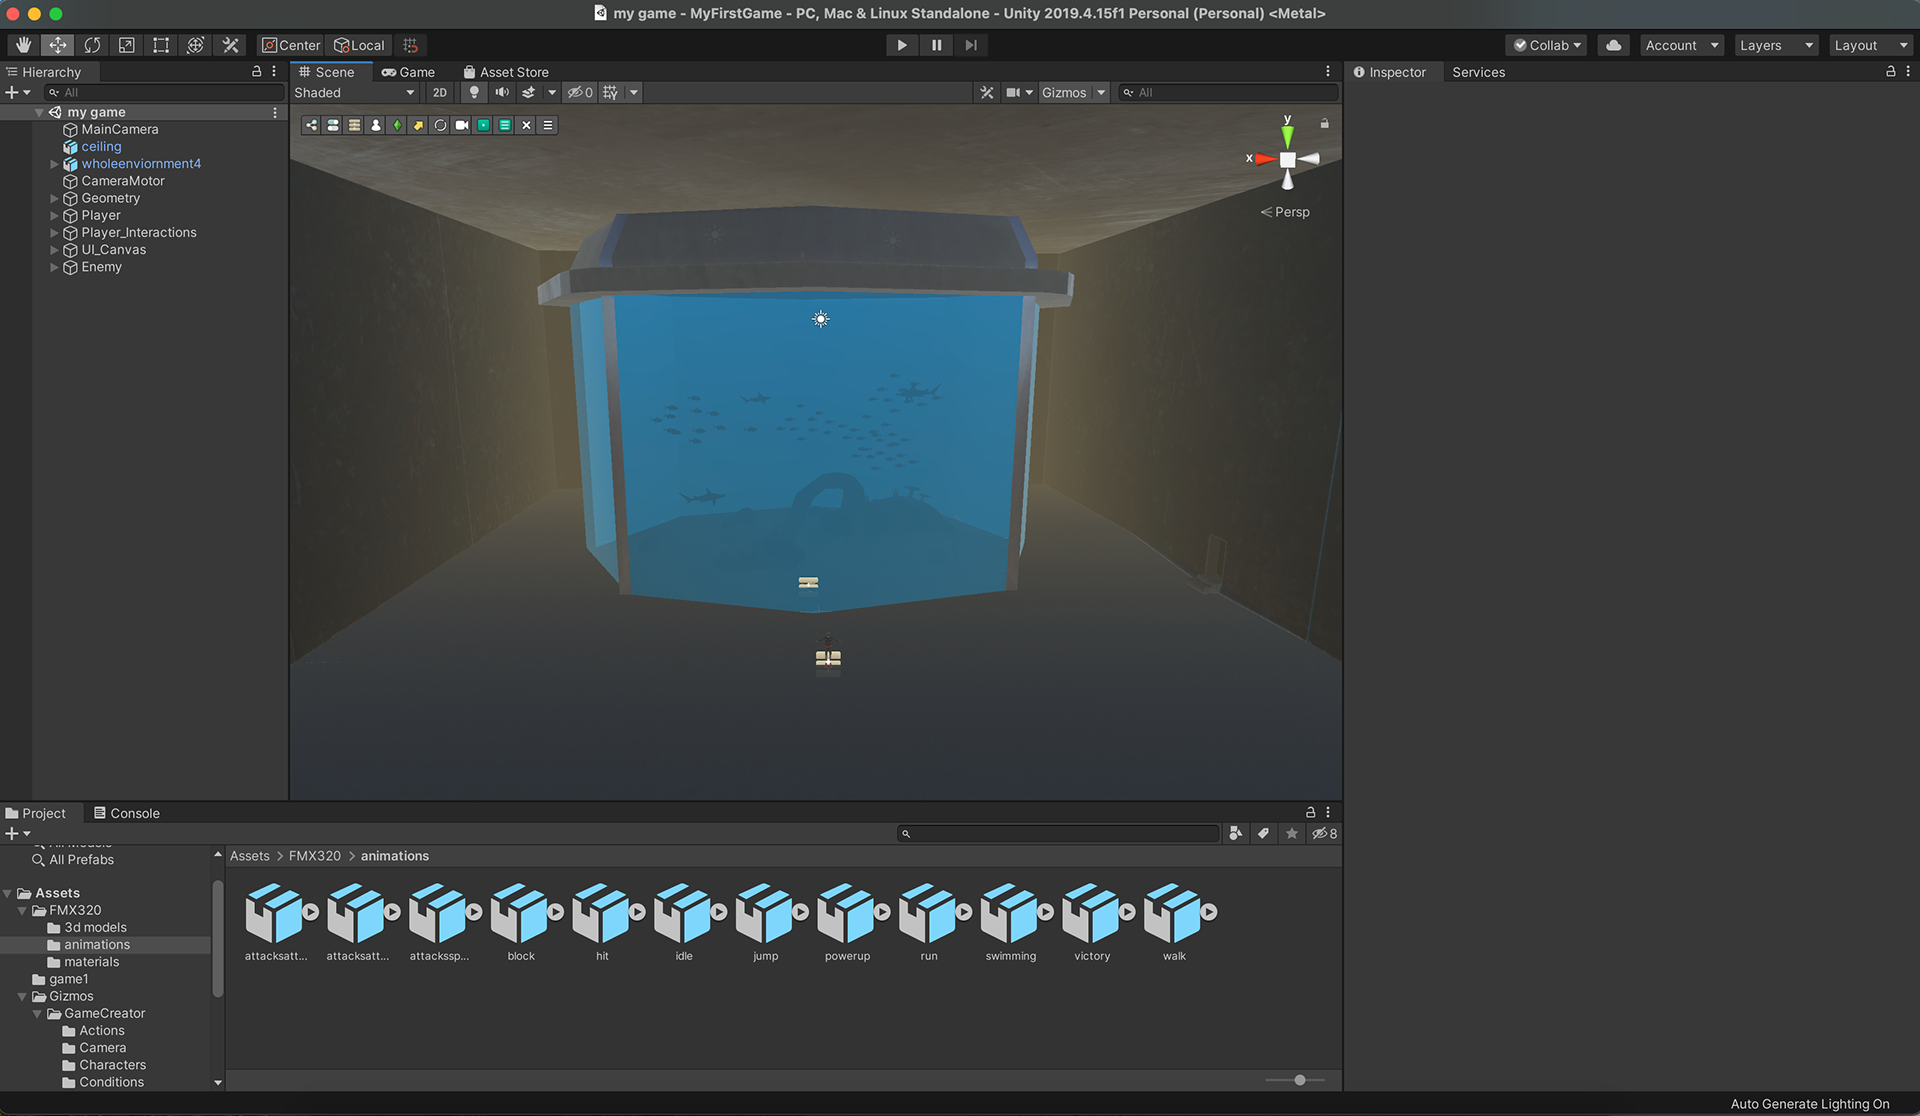
Task: Toggle scene effects like skybox
Action: click(x=529, y=92)
